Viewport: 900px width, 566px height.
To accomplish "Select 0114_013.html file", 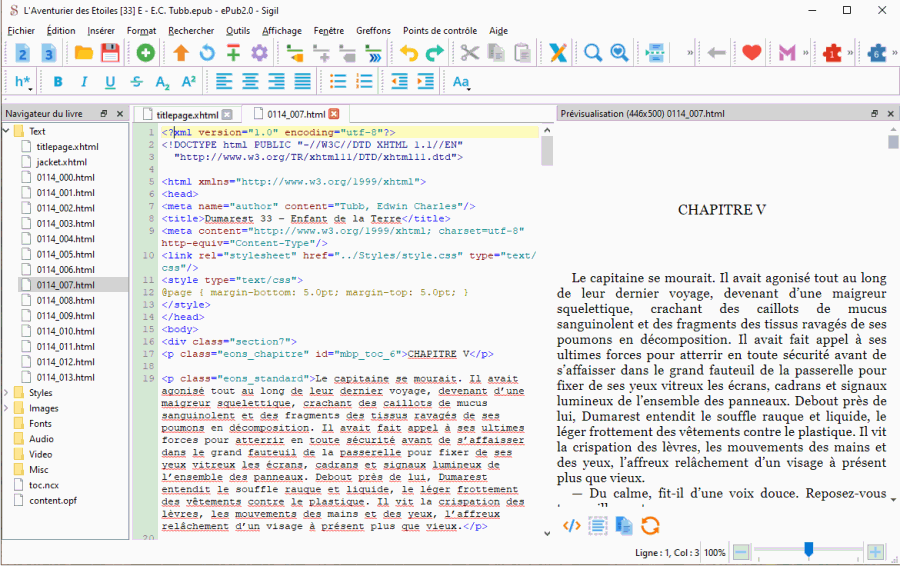I will [65, 377].
